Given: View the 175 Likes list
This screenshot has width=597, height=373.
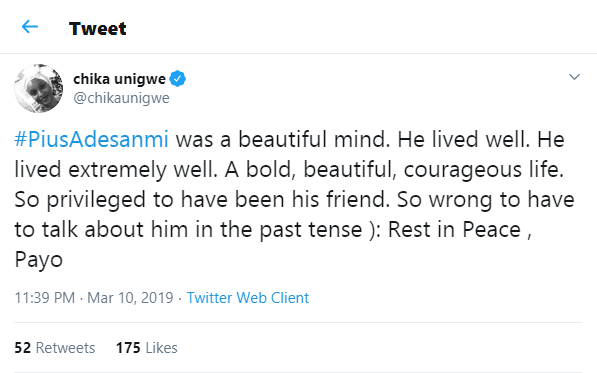Looking at the screenshot, I should click(147, 348).
